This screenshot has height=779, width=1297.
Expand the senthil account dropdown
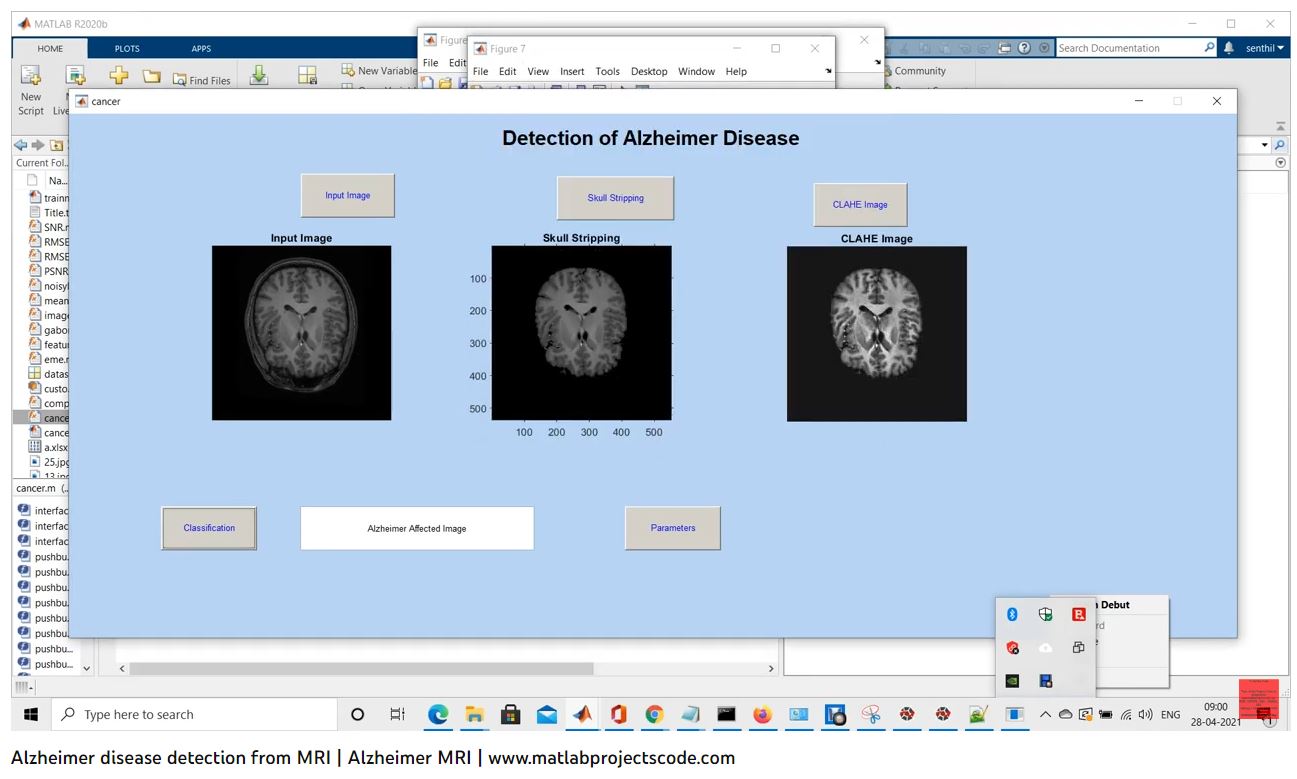pyautogui.click(x=1264, y=48)
